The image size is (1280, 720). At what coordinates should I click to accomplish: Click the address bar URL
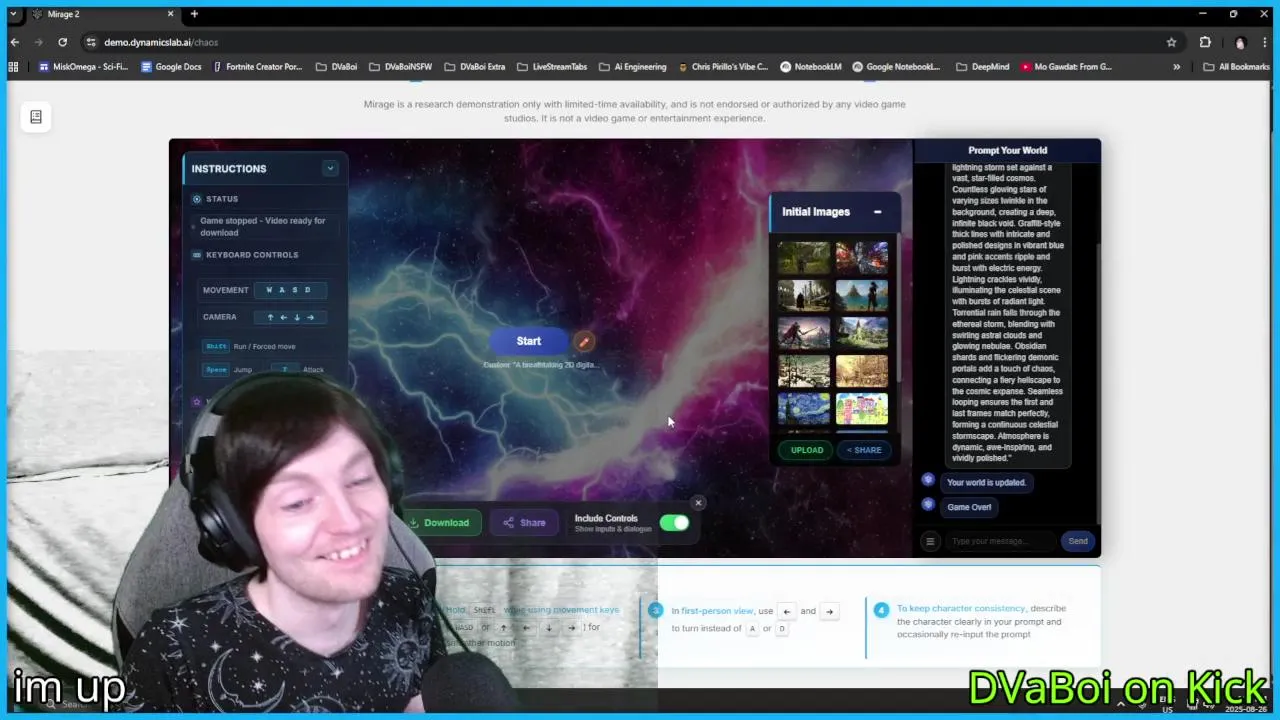point(161,42)
